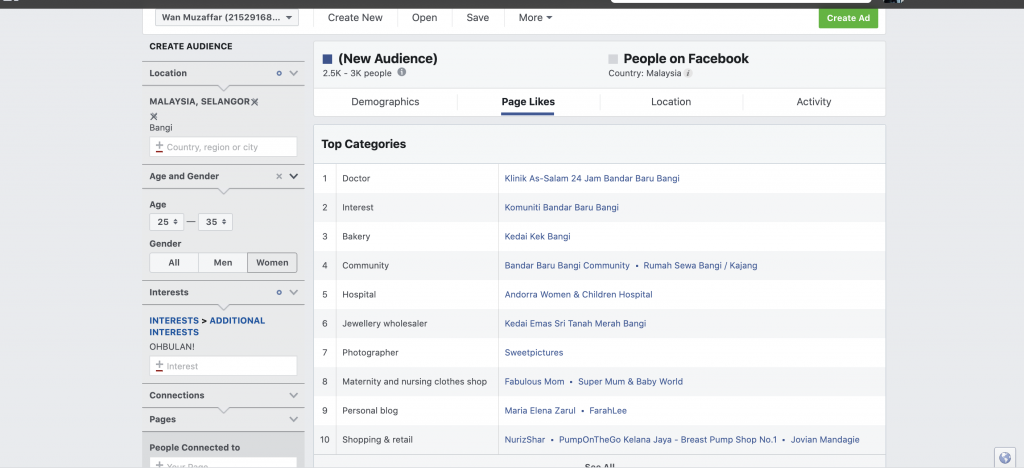Switch to Activity tab

[814, 102]
